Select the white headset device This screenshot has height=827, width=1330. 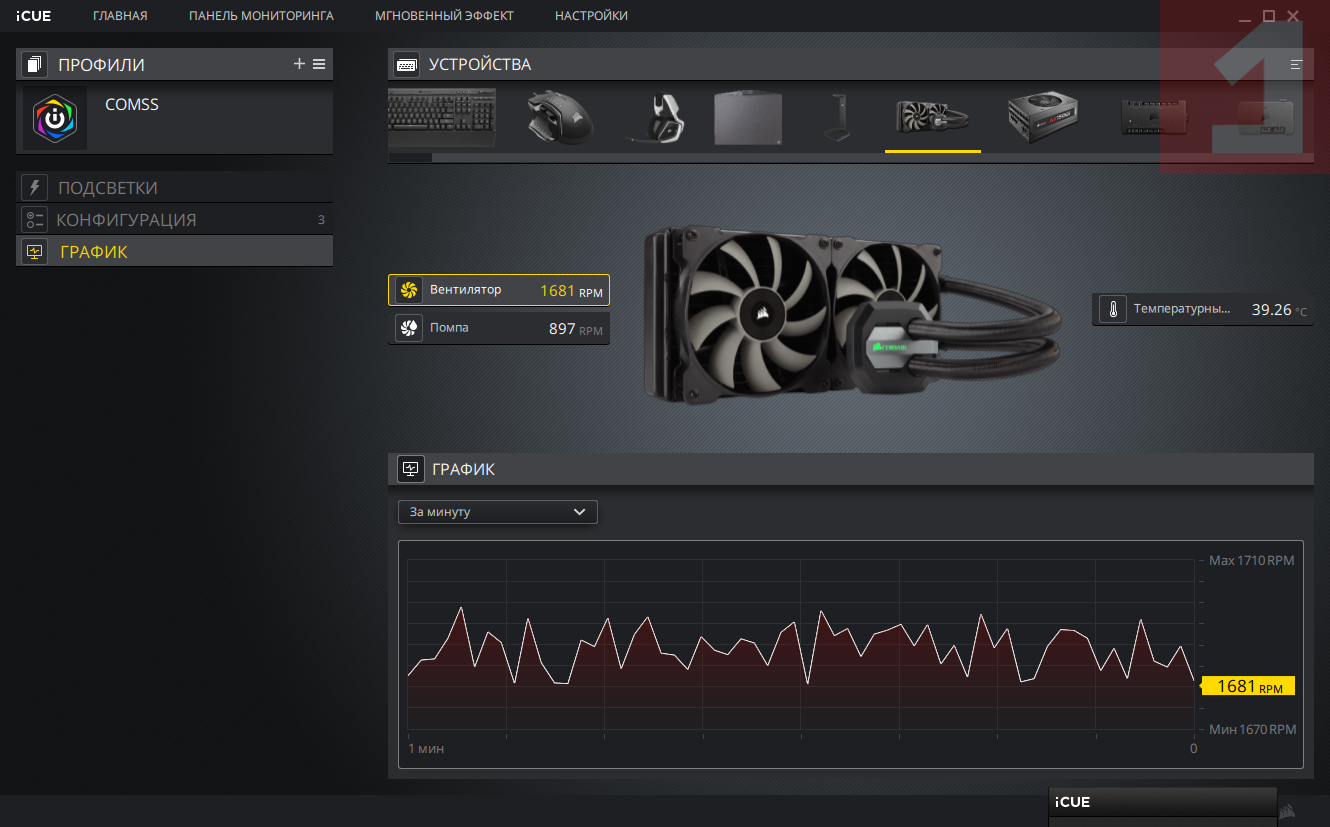(657, 118)
